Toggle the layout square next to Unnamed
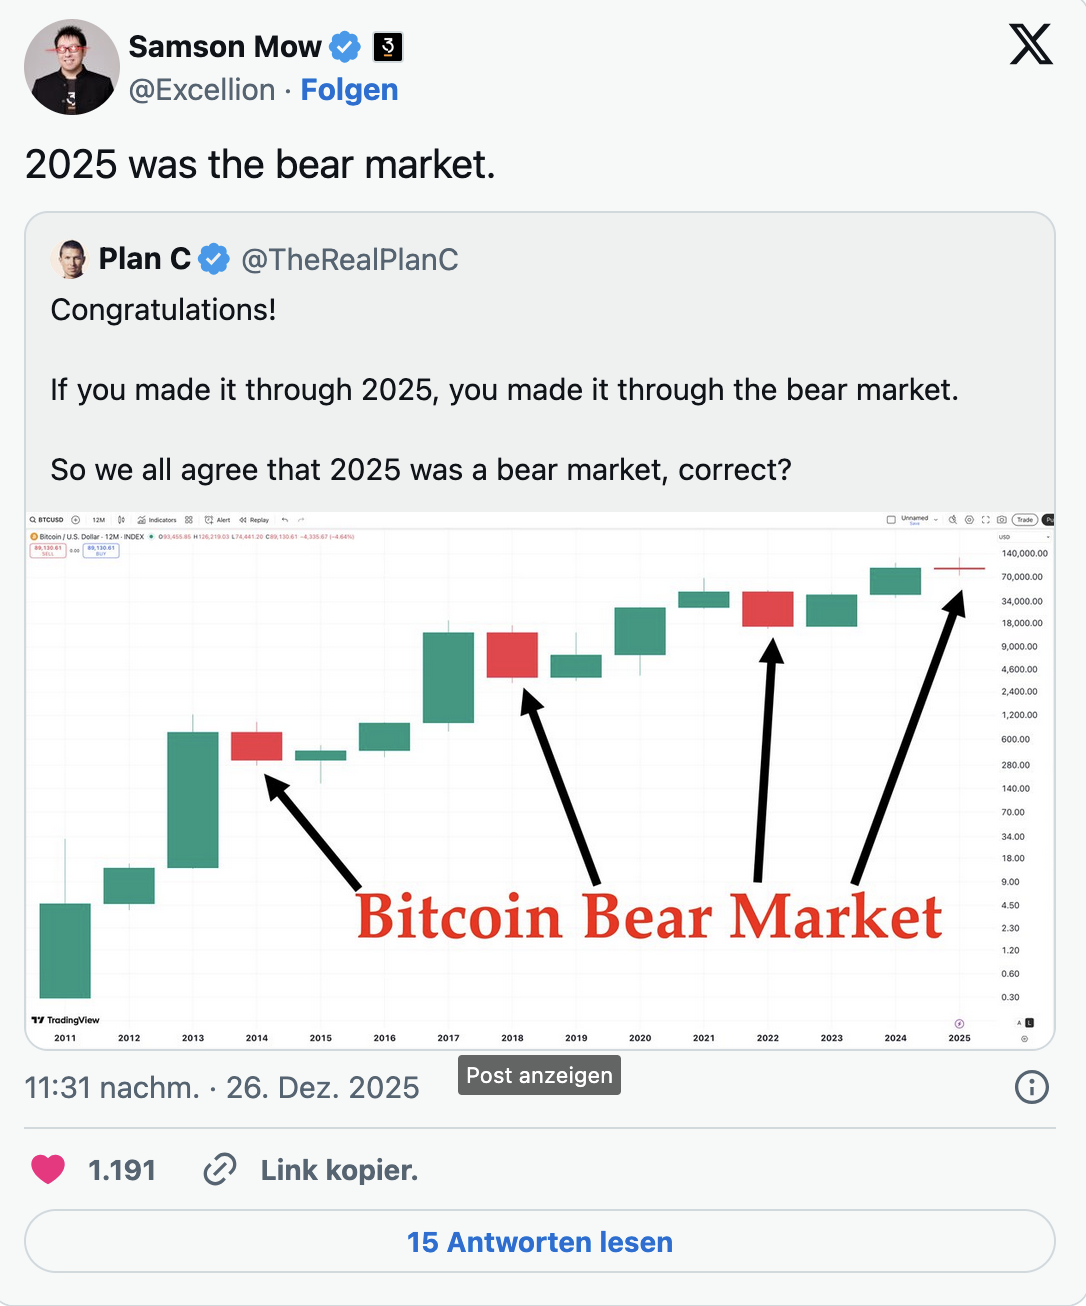Viewport: 1086px width, 1306px height. click(x=891, y=520)
